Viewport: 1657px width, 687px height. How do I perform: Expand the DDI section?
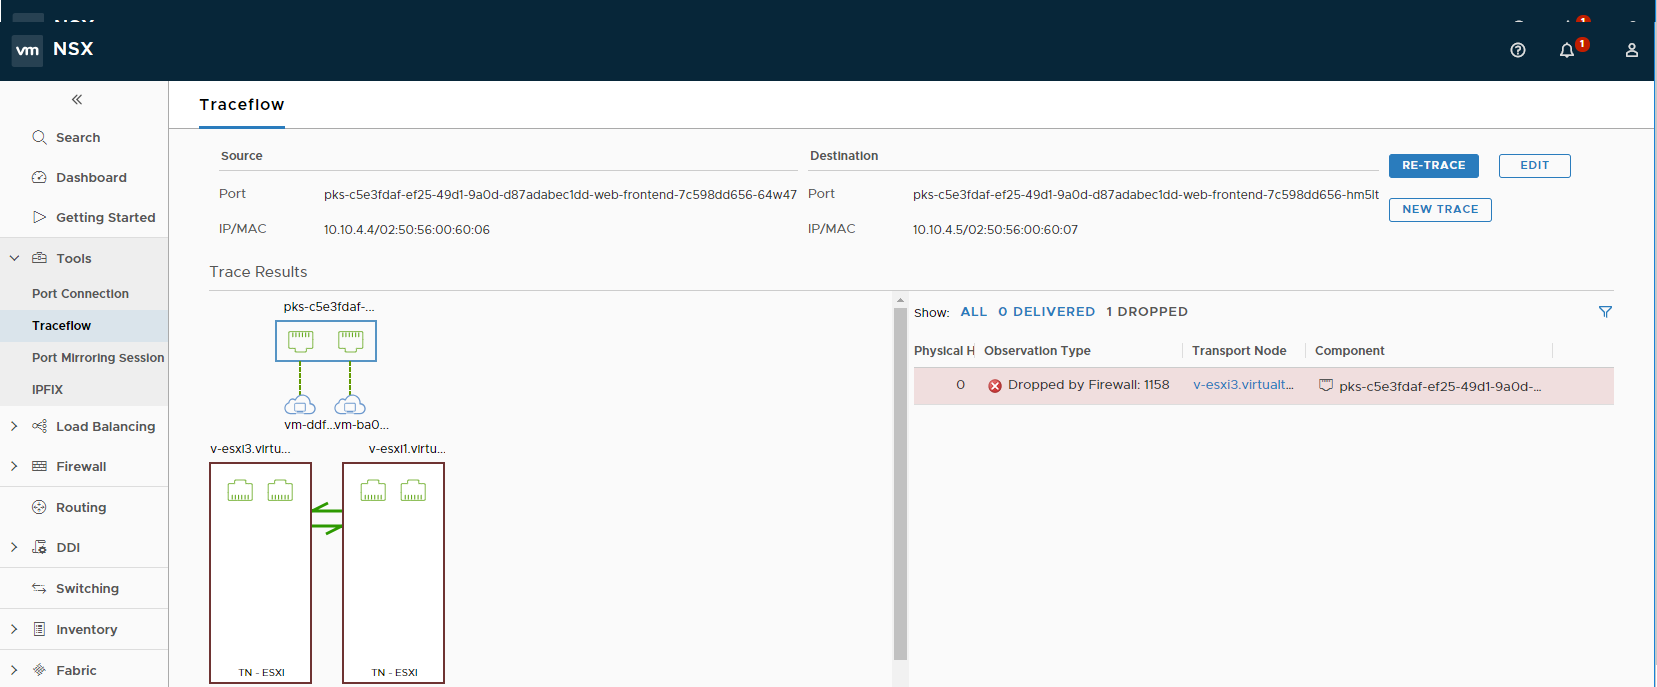[14, 547]
